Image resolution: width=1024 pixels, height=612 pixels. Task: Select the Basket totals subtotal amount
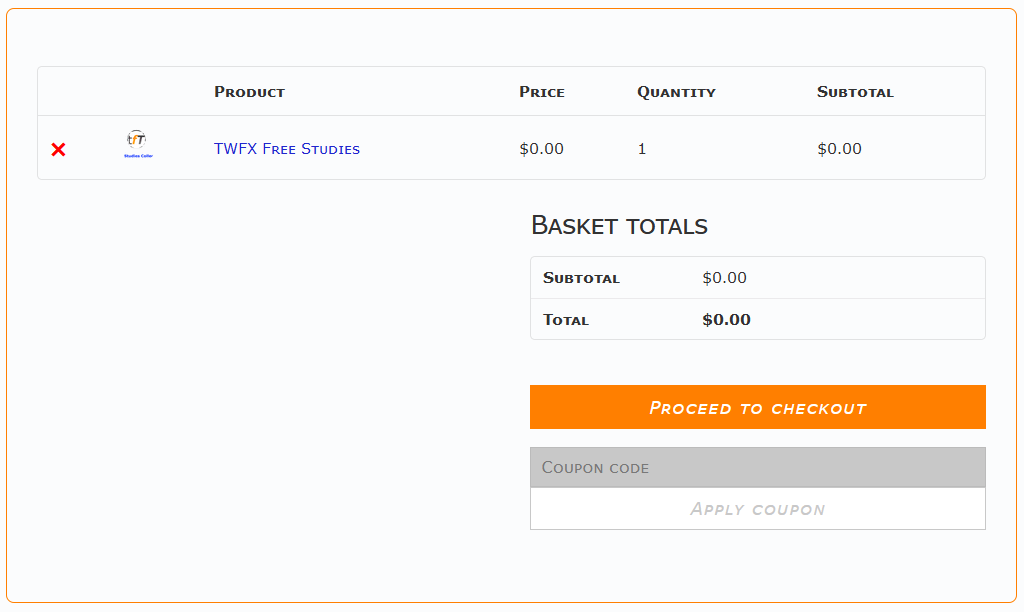pyautogui.click(x=724, y=278)
